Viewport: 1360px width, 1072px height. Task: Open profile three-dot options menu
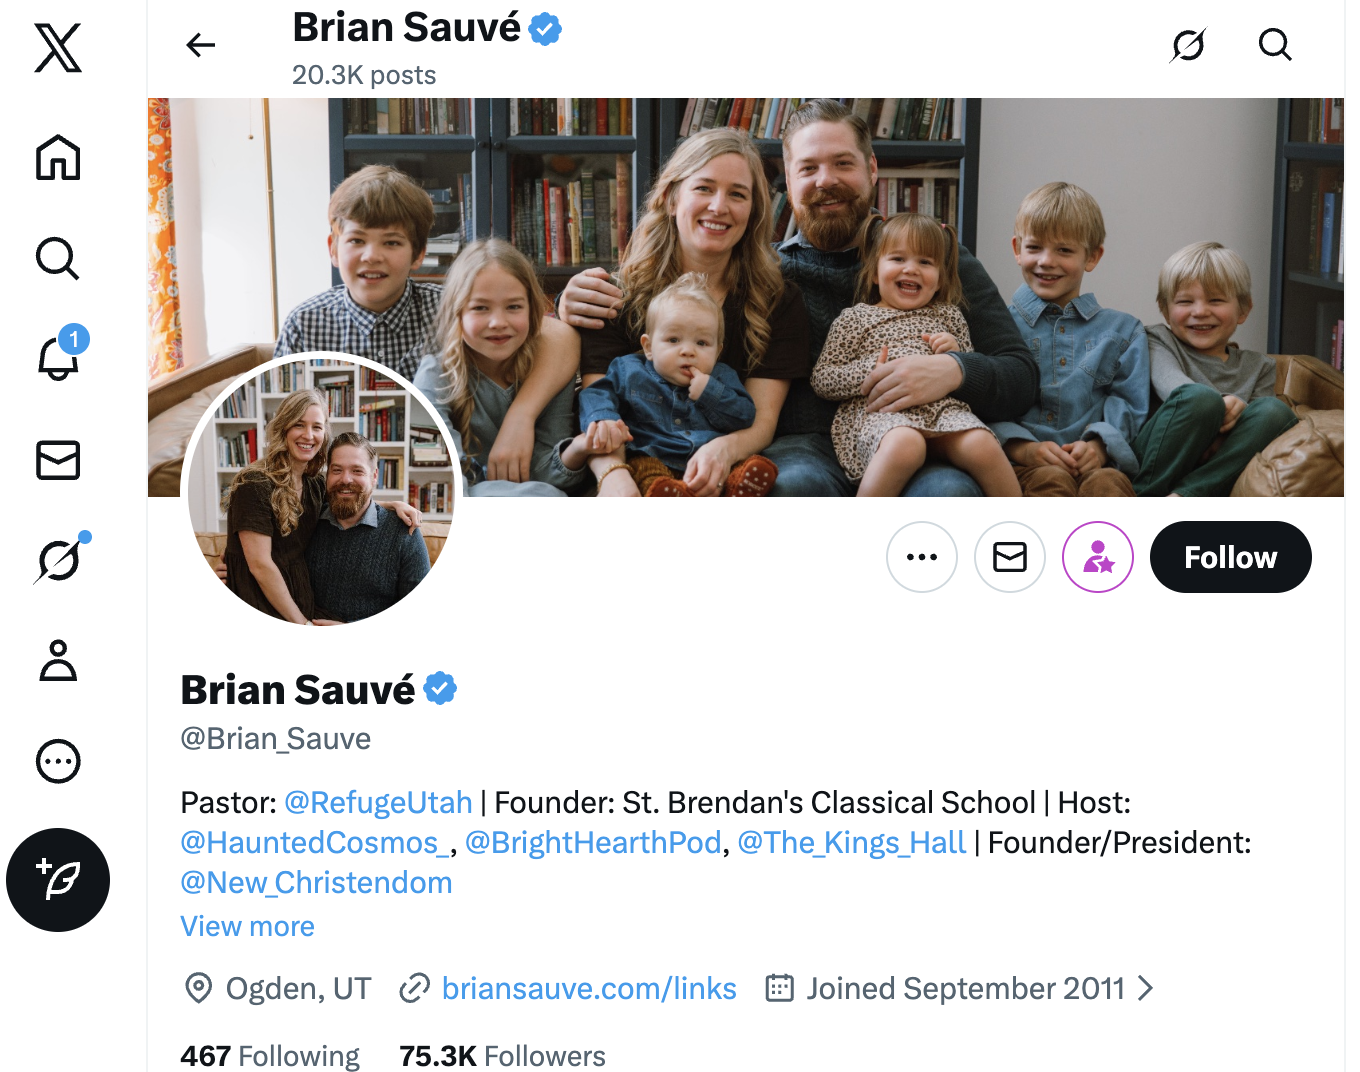point(922,557)
